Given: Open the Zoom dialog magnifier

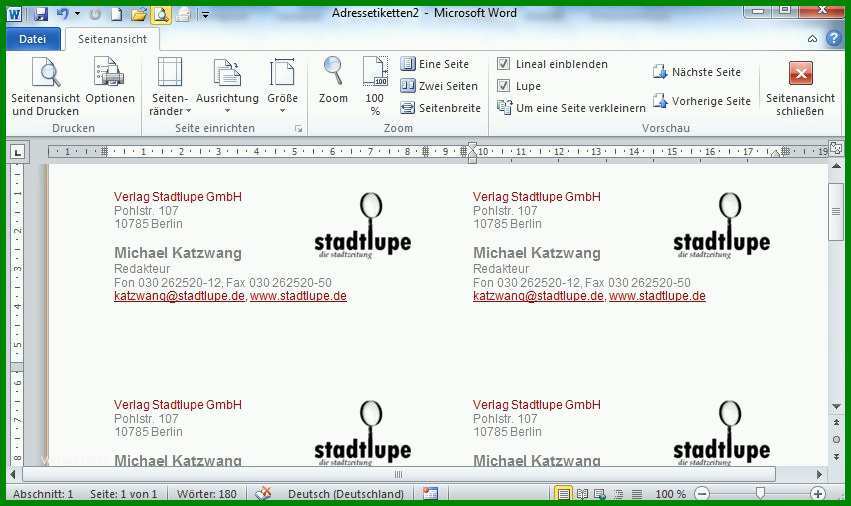Looking at the screenshot, I should coord(333,80).
